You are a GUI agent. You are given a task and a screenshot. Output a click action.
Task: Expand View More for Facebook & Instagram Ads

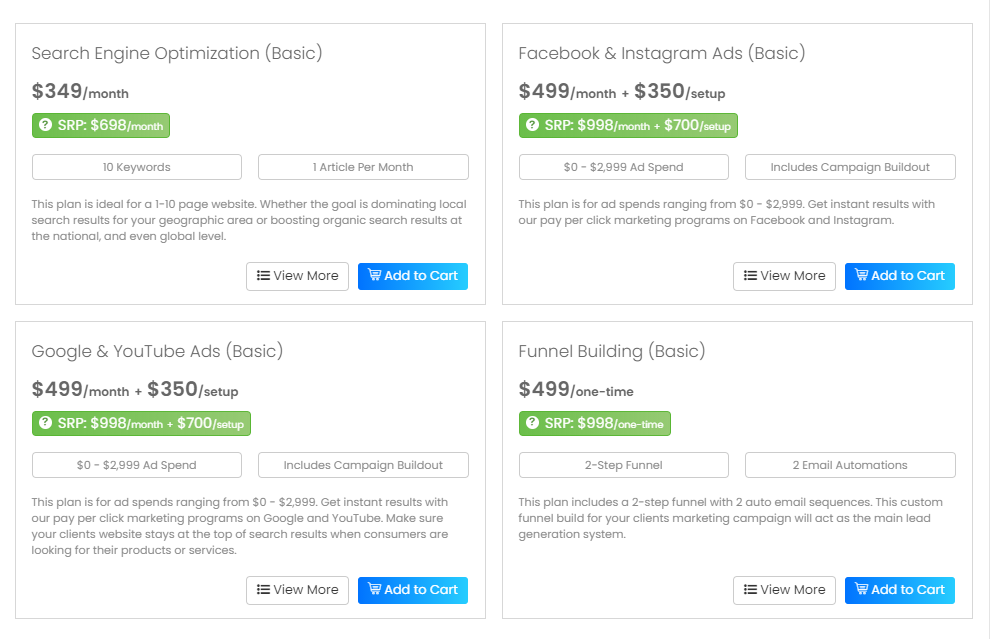(x=784, y=276)
